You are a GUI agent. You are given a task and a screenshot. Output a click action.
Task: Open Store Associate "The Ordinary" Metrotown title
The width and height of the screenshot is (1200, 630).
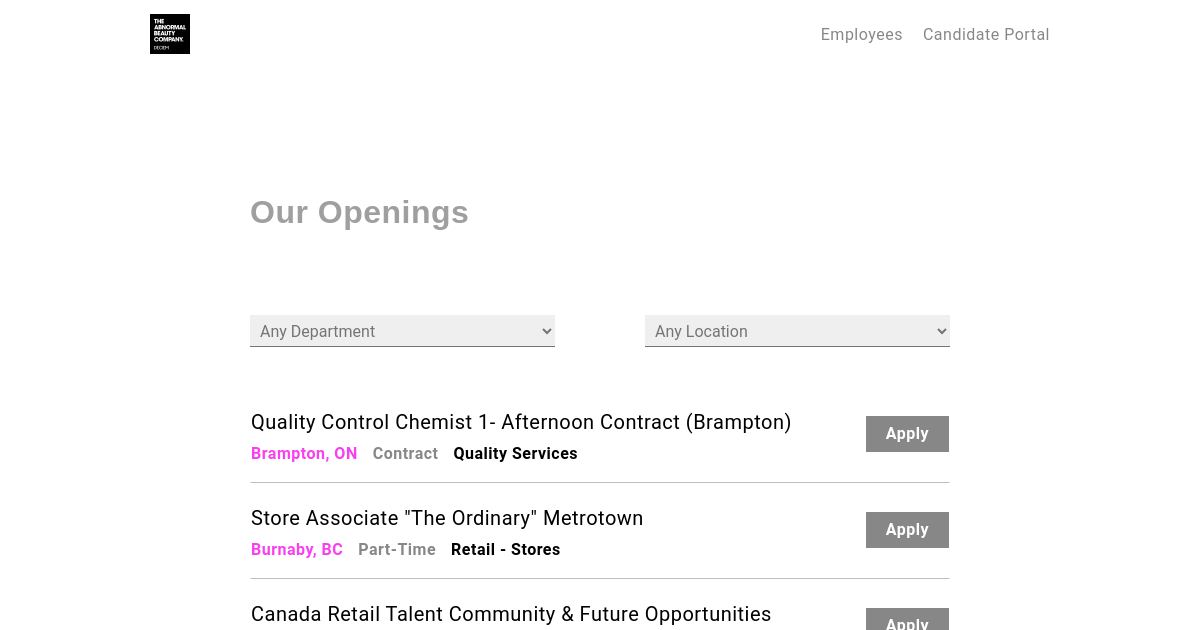coord(447,518)
